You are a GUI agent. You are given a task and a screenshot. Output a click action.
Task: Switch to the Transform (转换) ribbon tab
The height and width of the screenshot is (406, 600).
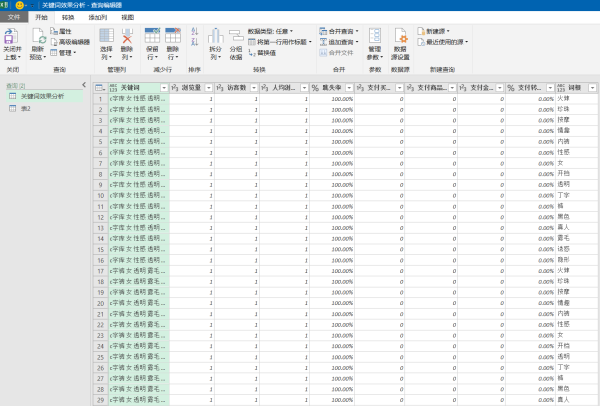[68, 17]
